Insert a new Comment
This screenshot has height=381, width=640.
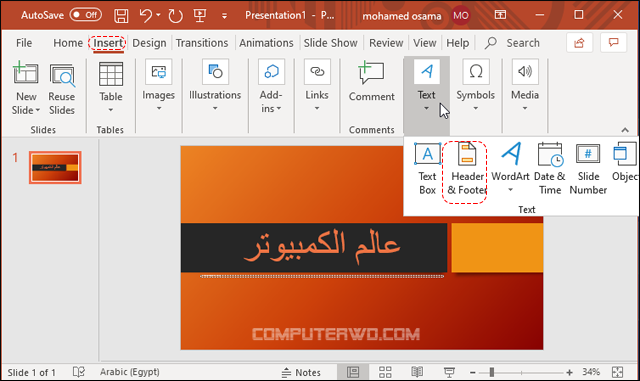click(x=371, y=82)
